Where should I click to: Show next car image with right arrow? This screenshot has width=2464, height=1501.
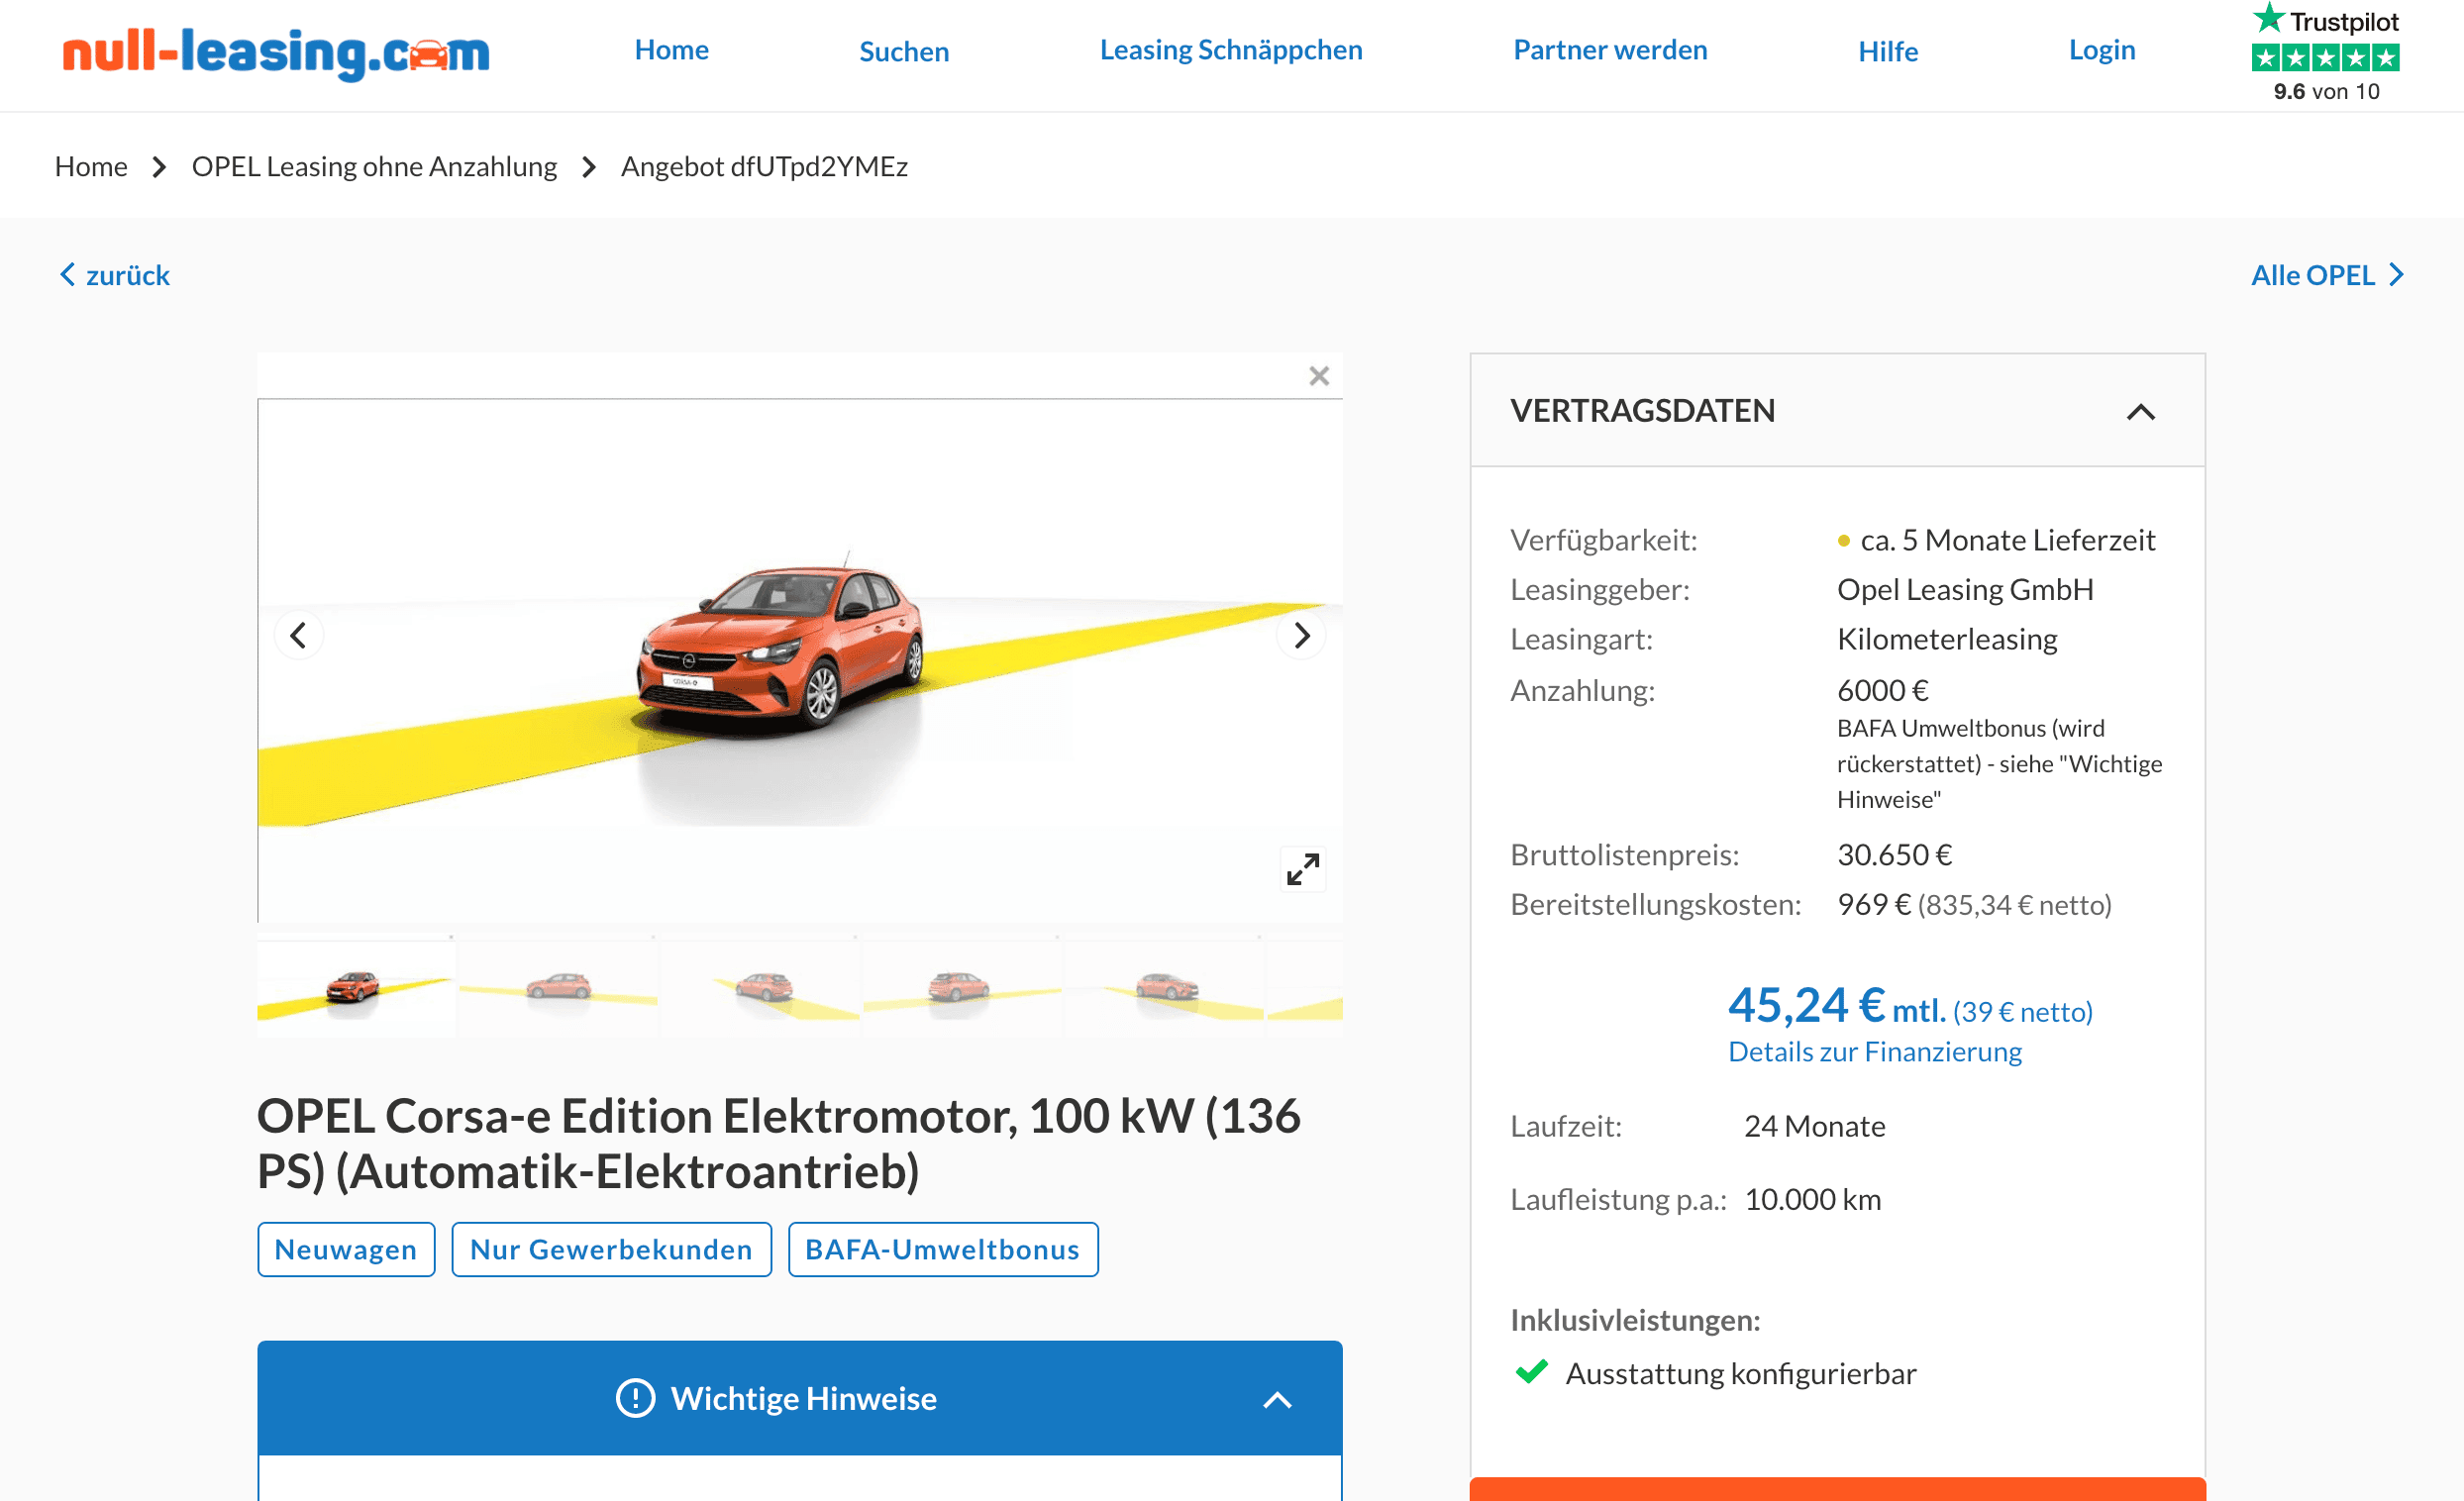tap(1301, 635)
